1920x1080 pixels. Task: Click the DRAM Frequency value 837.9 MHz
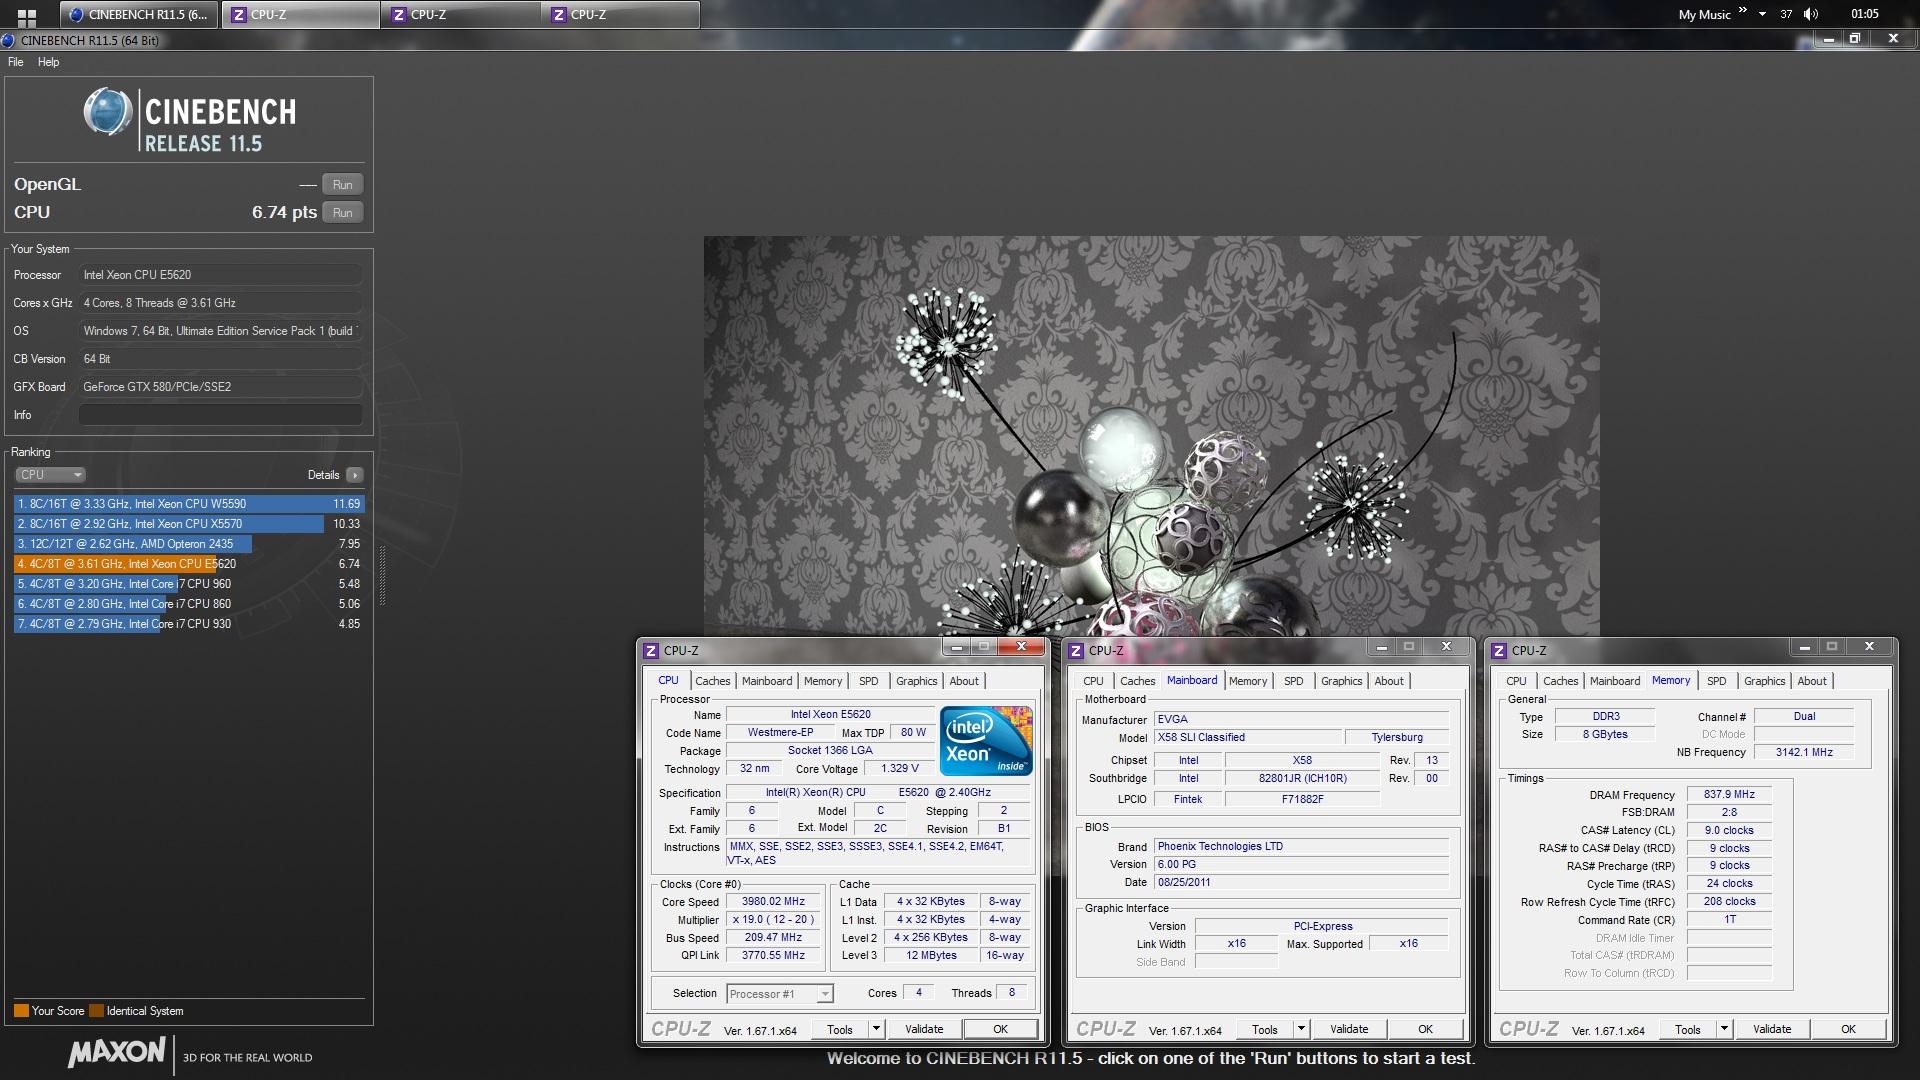(1729, 795)
